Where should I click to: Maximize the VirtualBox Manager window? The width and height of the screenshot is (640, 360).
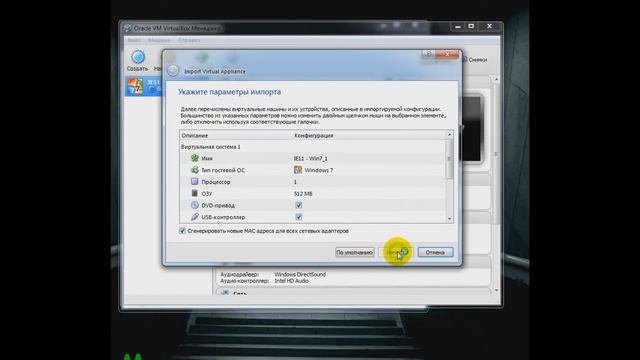coord(471,27)
